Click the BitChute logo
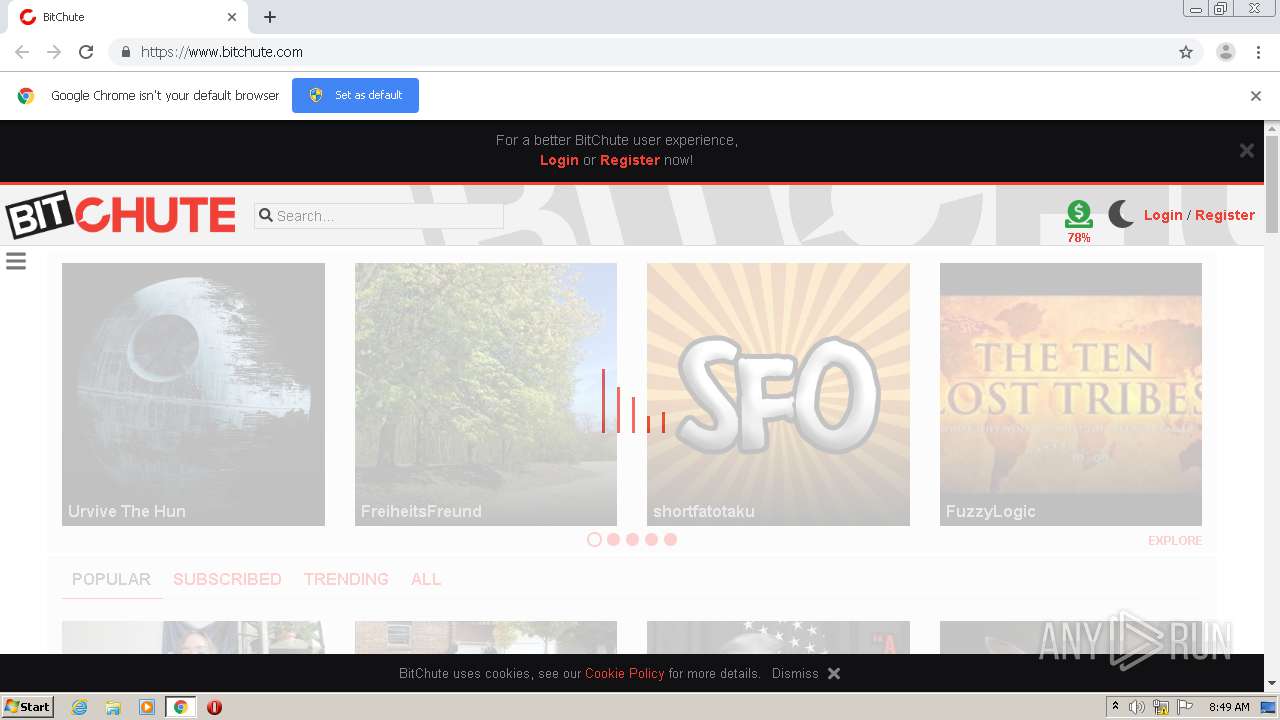 tap(120, 214)
